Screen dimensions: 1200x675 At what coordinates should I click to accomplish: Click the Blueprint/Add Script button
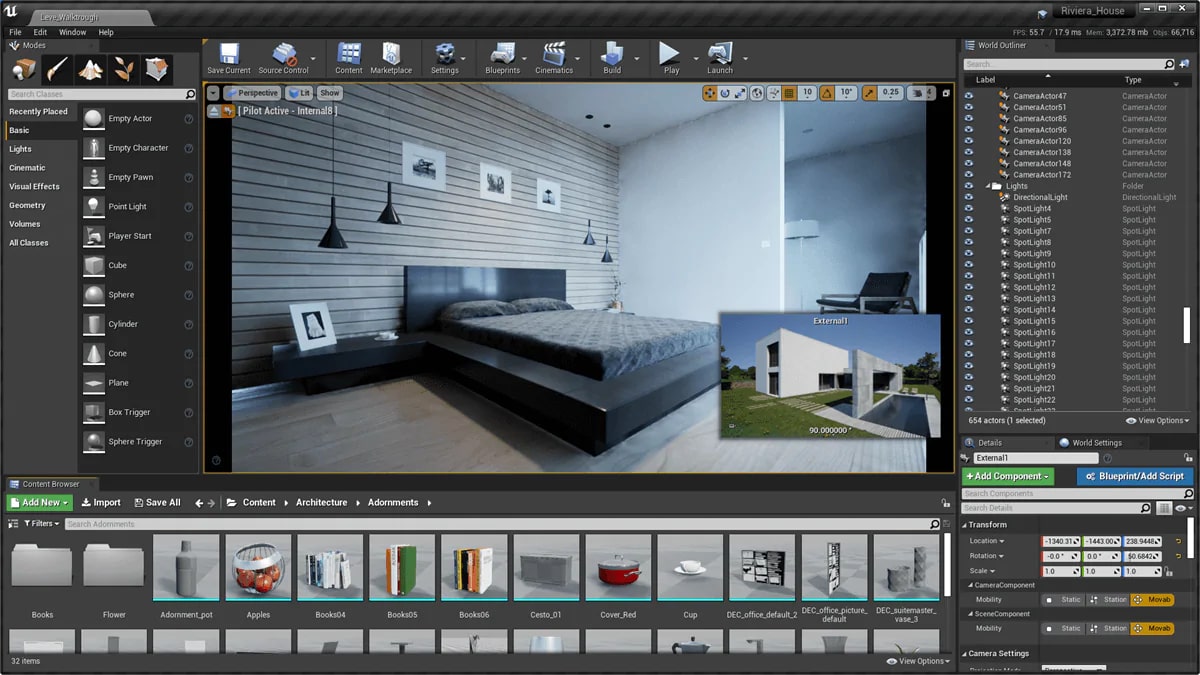(1133, 476)
